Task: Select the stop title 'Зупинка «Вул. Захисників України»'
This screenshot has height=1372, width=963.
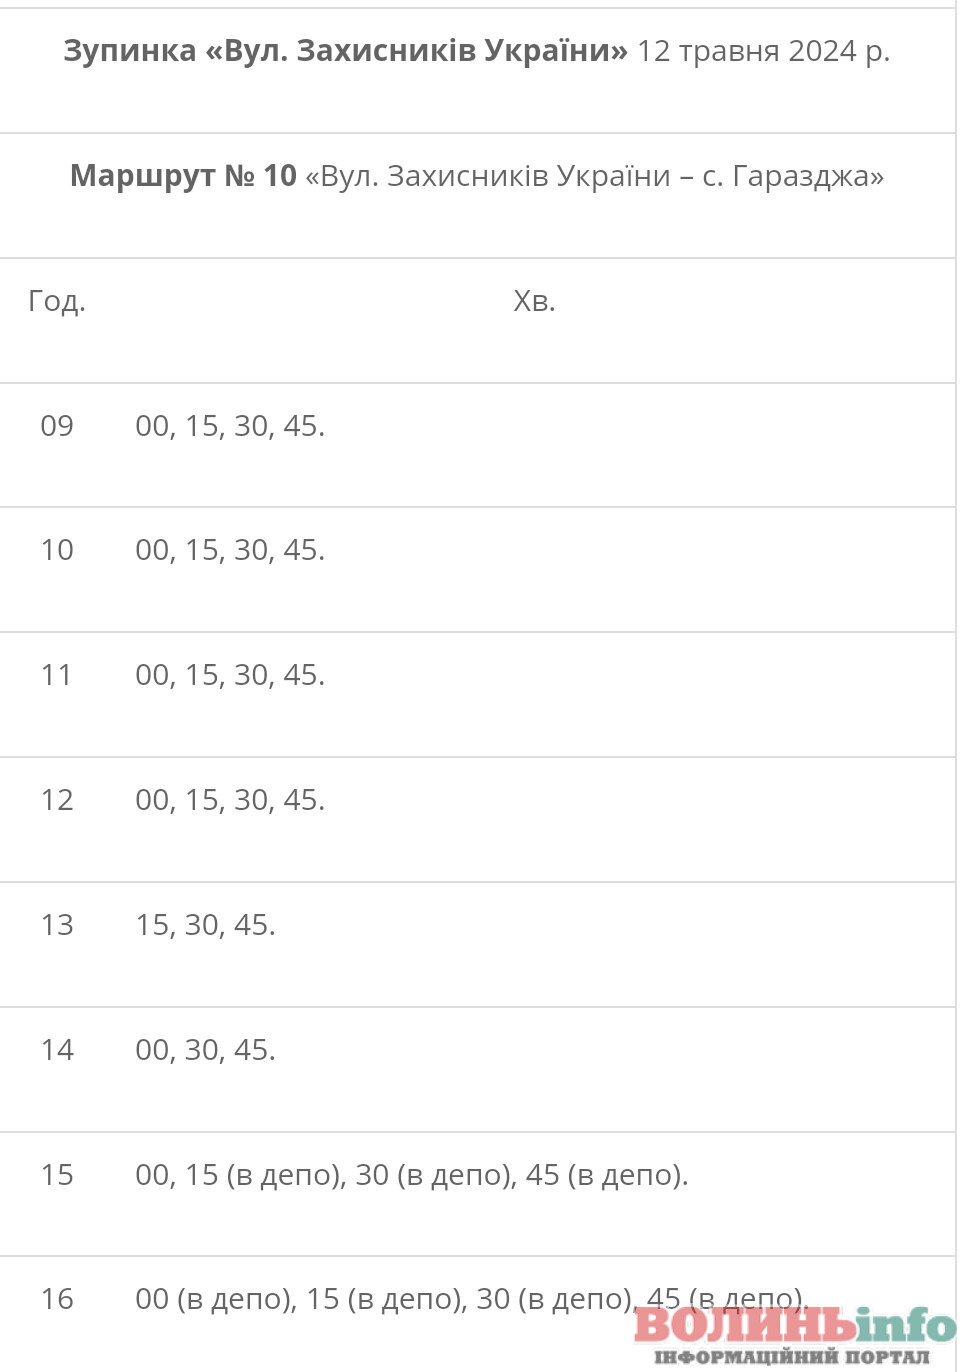Action: pos(345,51)
